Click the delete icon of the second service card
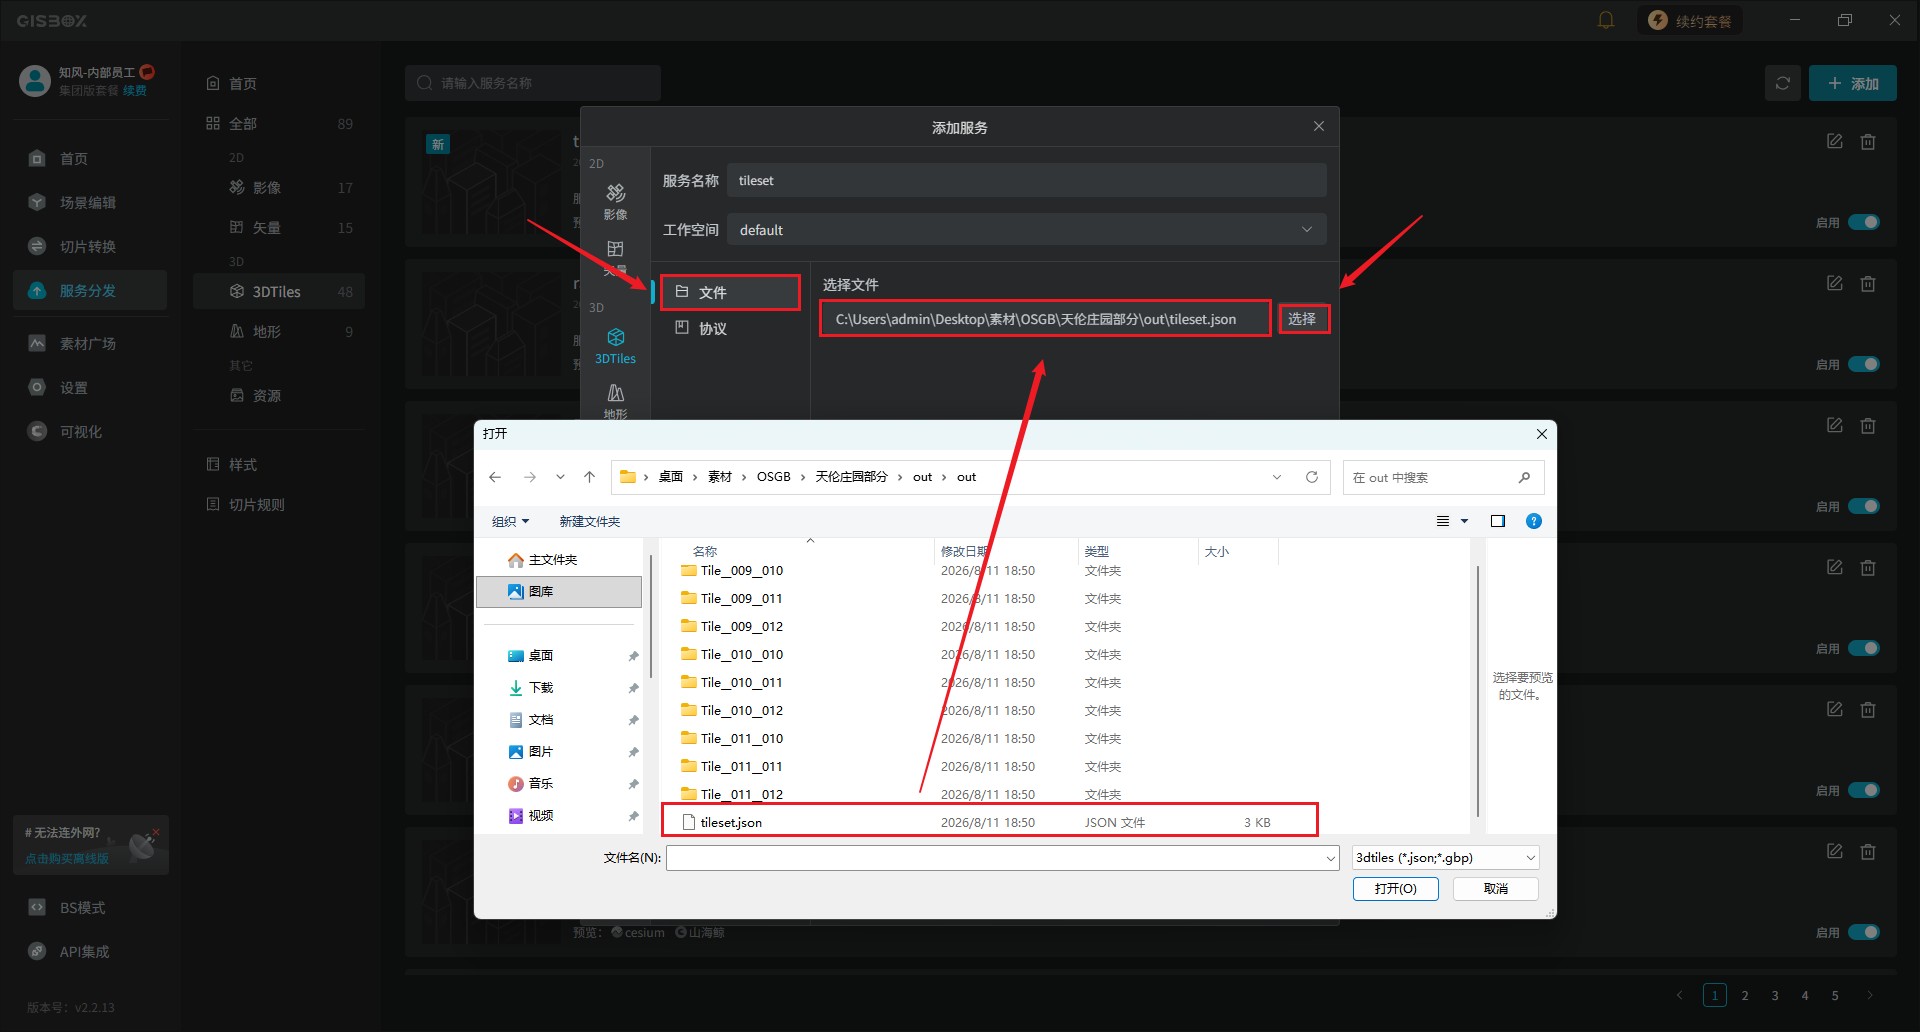This screenshot has height=1032, width=1920. click(1868, 283)
